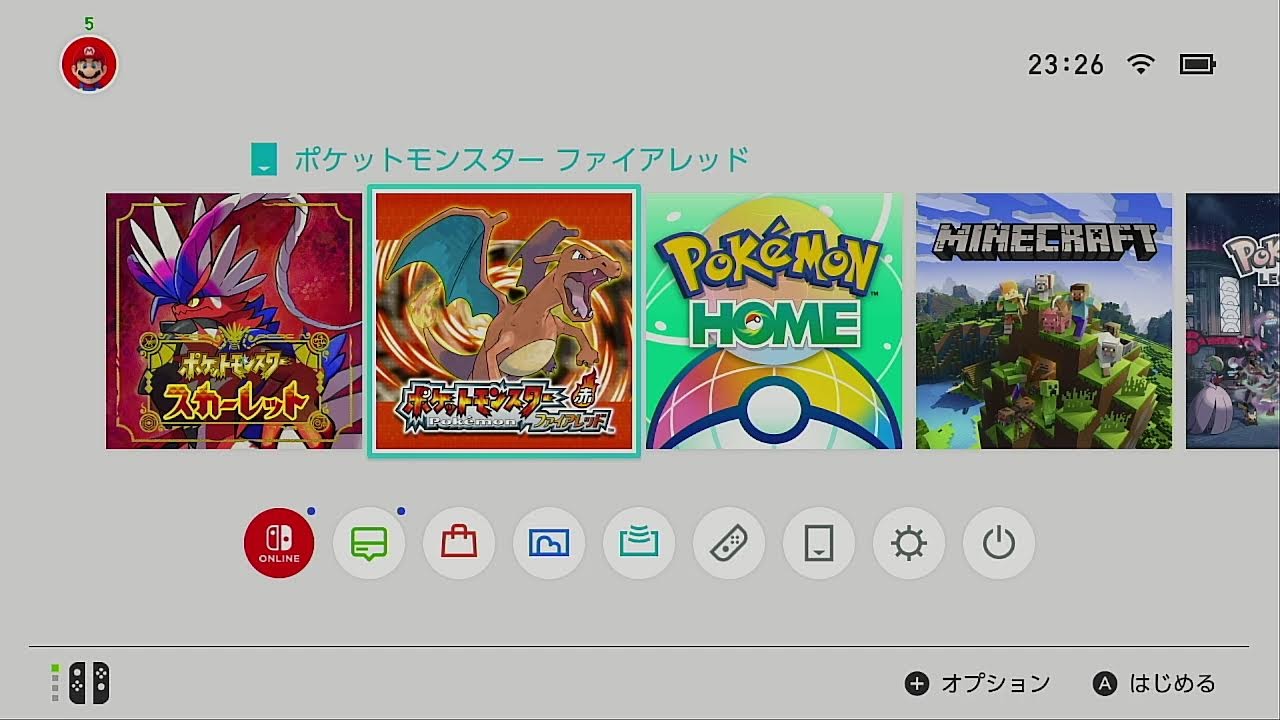Viewport: 1280px width, 720px height.
Task: Select the Minecraft game tile
Action: pyautogui.click(x=1044, y=321)
